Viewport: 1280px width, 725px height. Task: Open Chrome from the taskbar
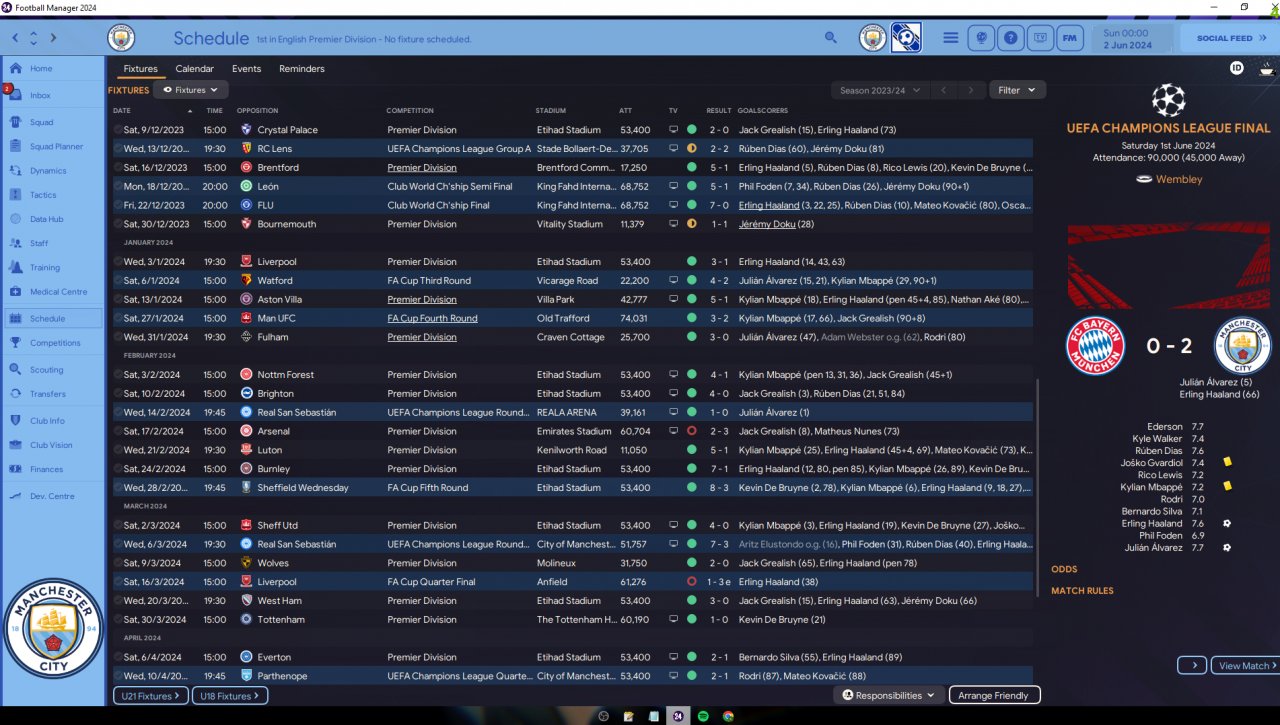pos(728,716)
